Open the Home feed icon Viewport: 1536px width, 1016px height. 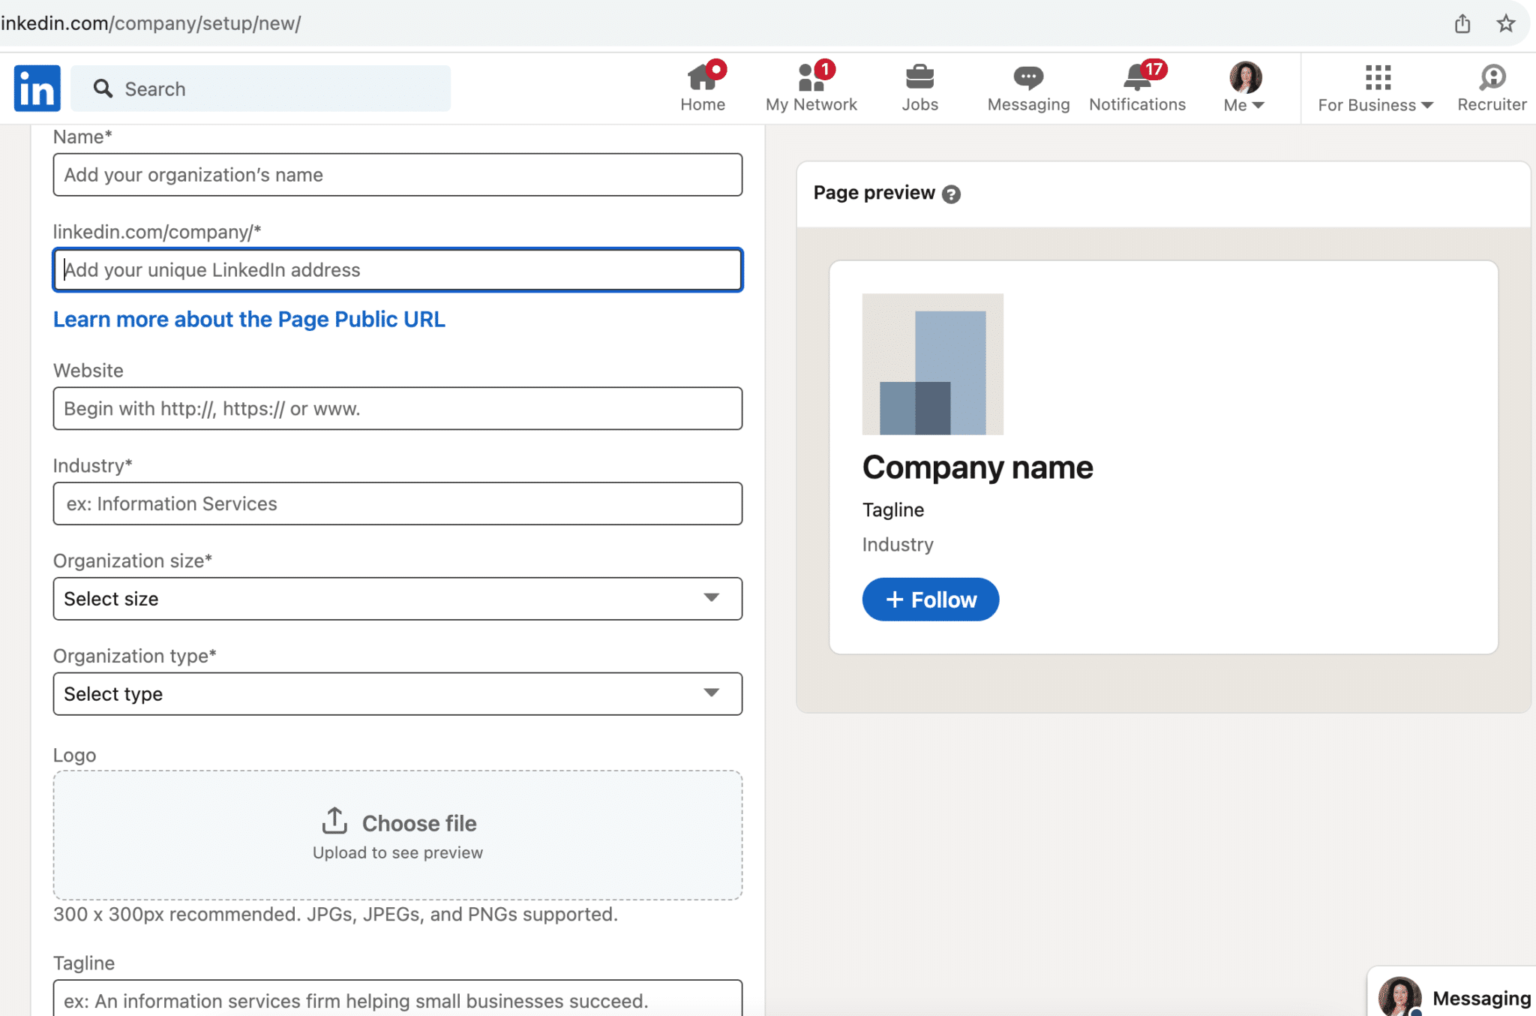703,78
